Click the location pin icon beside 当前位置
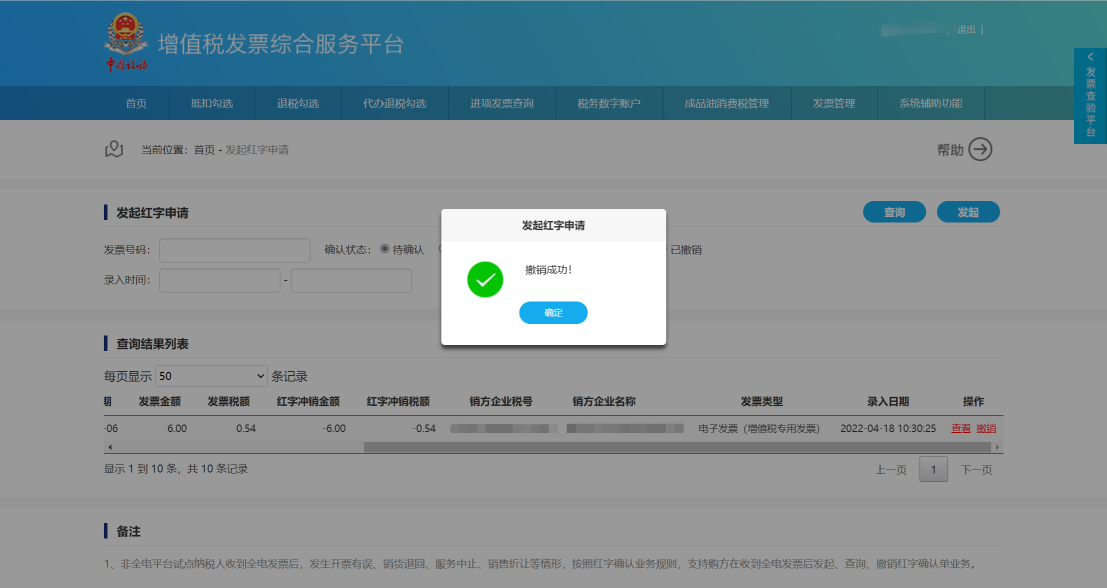1107x588 pixels. point(114,150)
